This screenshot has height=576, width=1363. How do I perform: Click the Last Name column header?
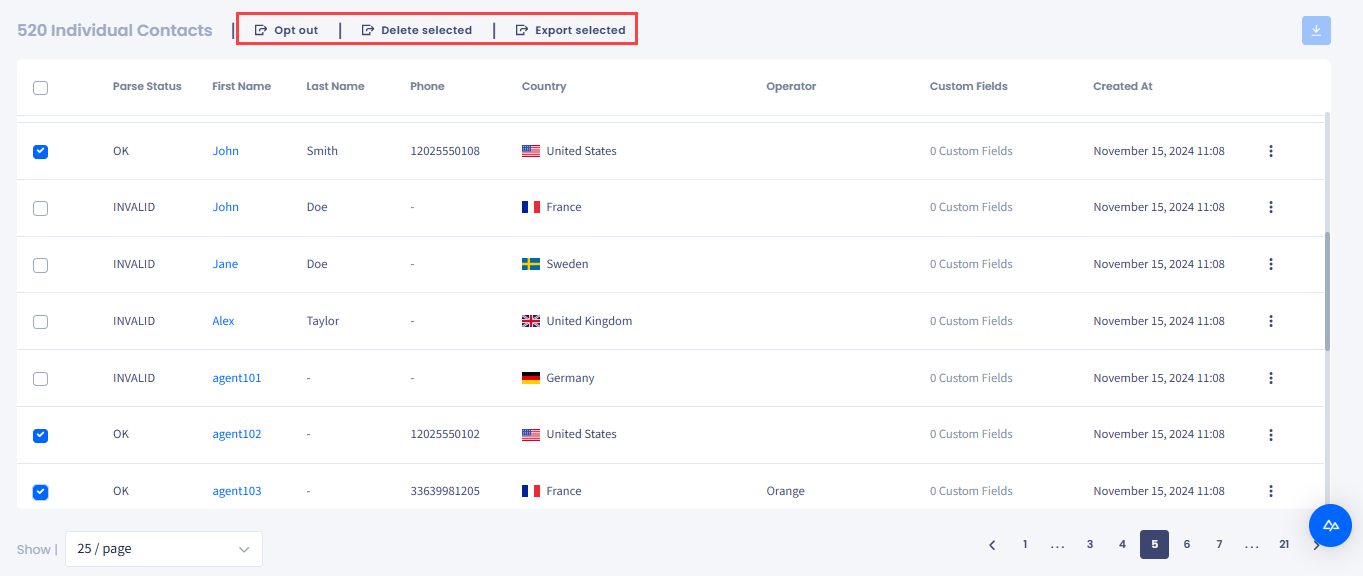point(335,86)
